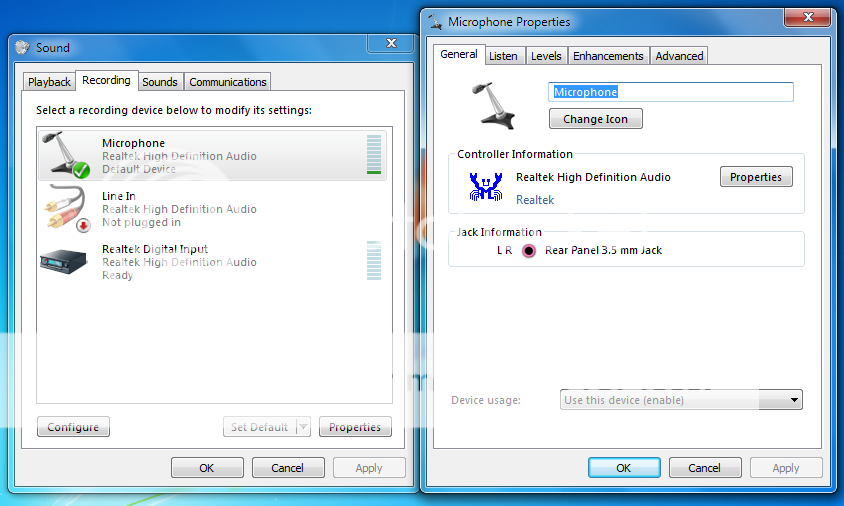Click the "Rear Panel 3.5 mm Jack" text
This screenshot has width=844, height=506.
pyautogui.click(x=603, y=250)
